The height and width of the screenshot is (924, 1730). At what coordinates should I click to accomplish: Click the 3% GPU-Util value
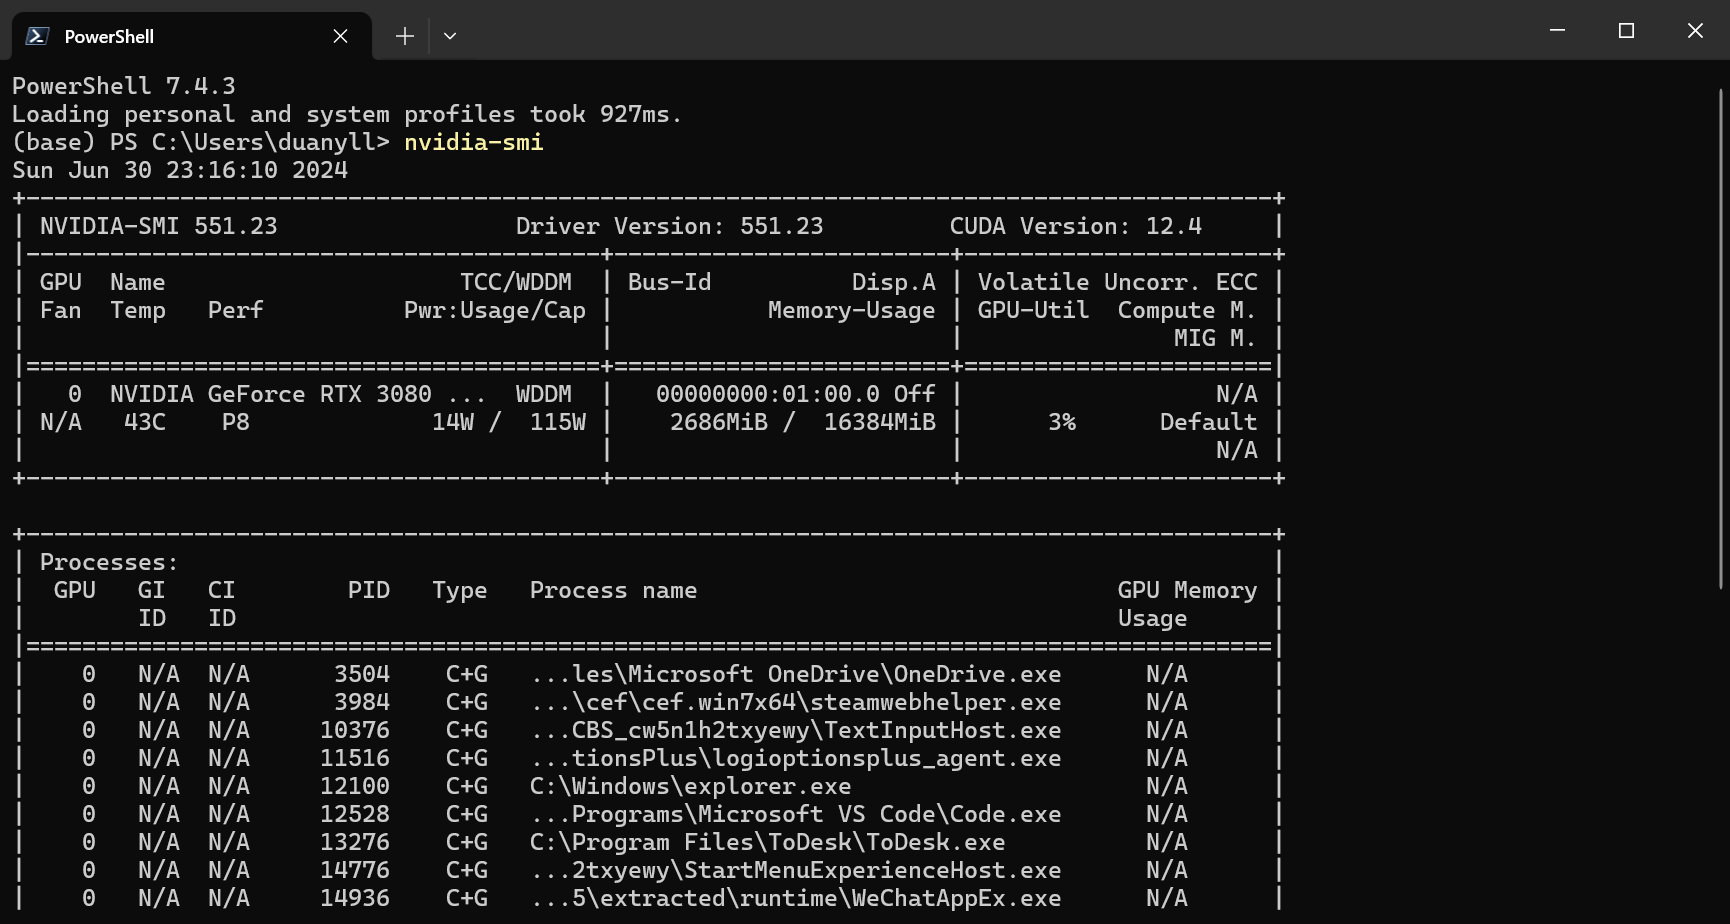[1063, 421]
